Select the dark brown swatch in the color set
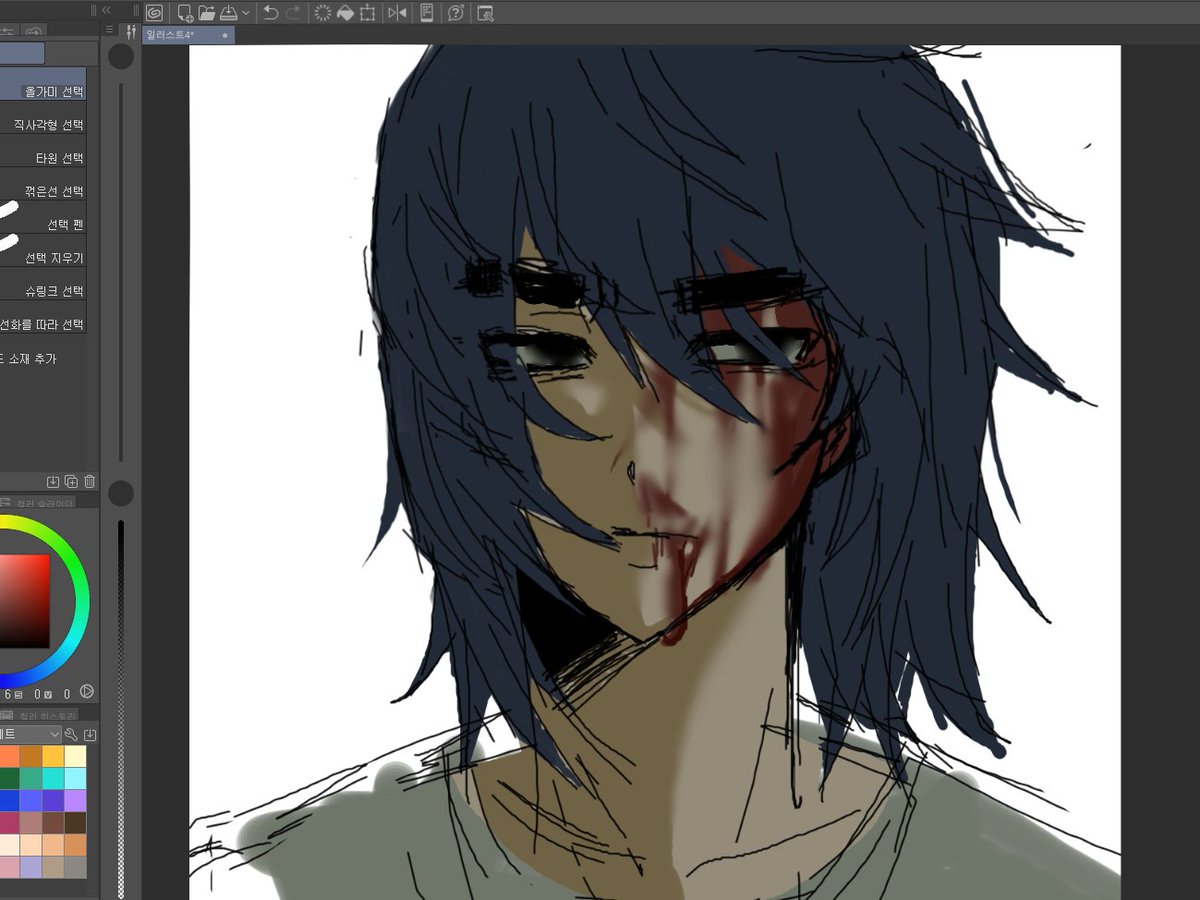Screen dimensions: 1200x900 [75, 823]
